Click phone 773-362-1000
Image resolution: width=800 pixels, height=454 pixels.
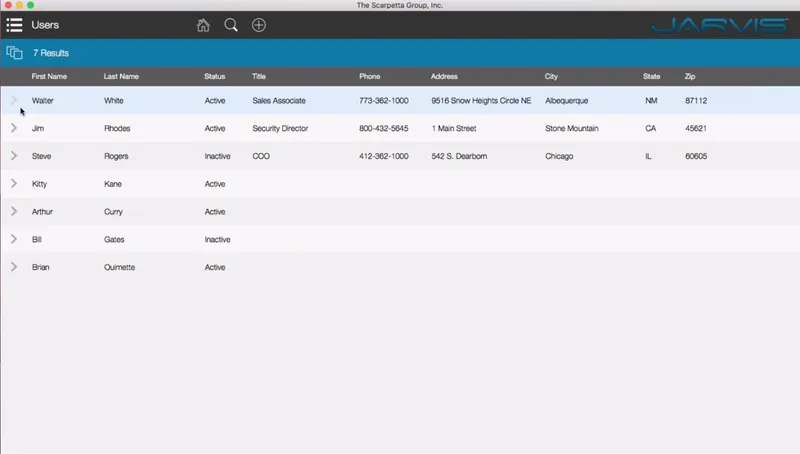point(384,100)
